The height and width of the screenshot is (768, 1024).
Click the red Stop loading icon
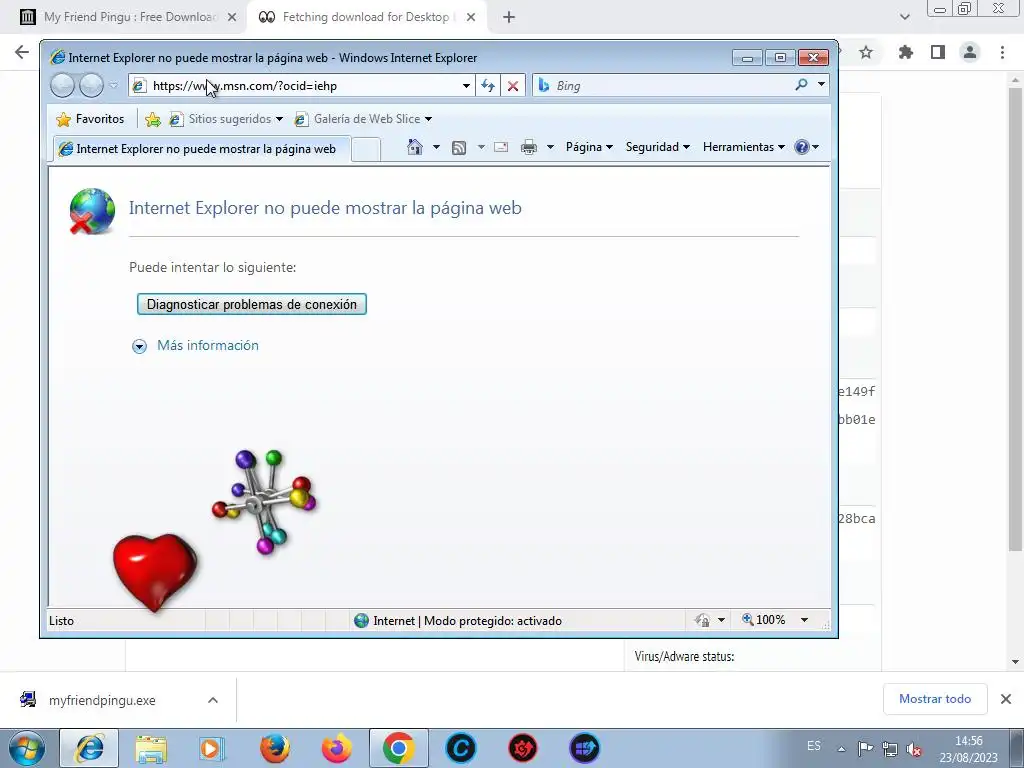513,86
